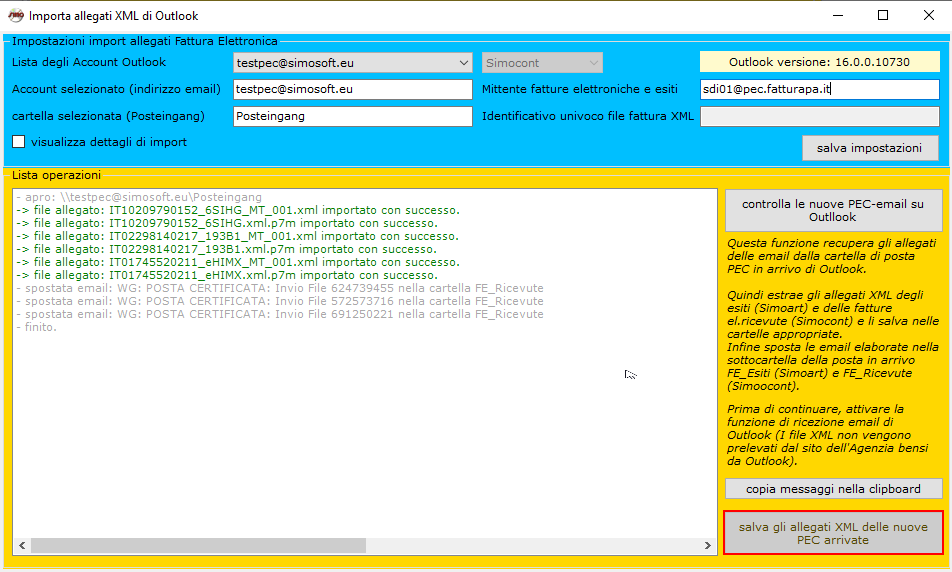The image size is (952, 572).
Task: Click controlla le nuove PEC-email su Outlook
Action: coord(833,210)
